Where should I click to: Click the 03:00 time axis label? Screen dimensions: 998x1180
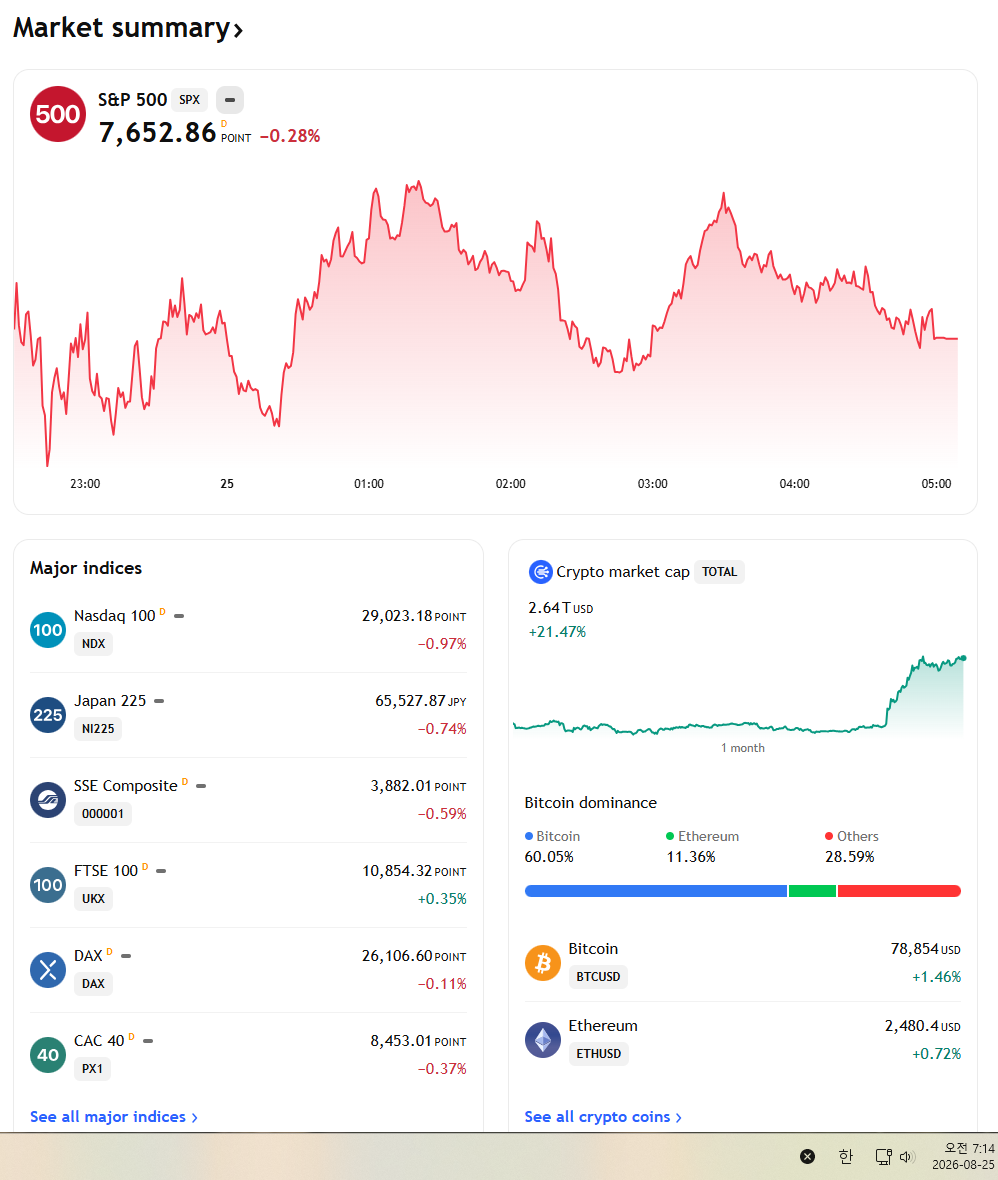coord(653,484)
